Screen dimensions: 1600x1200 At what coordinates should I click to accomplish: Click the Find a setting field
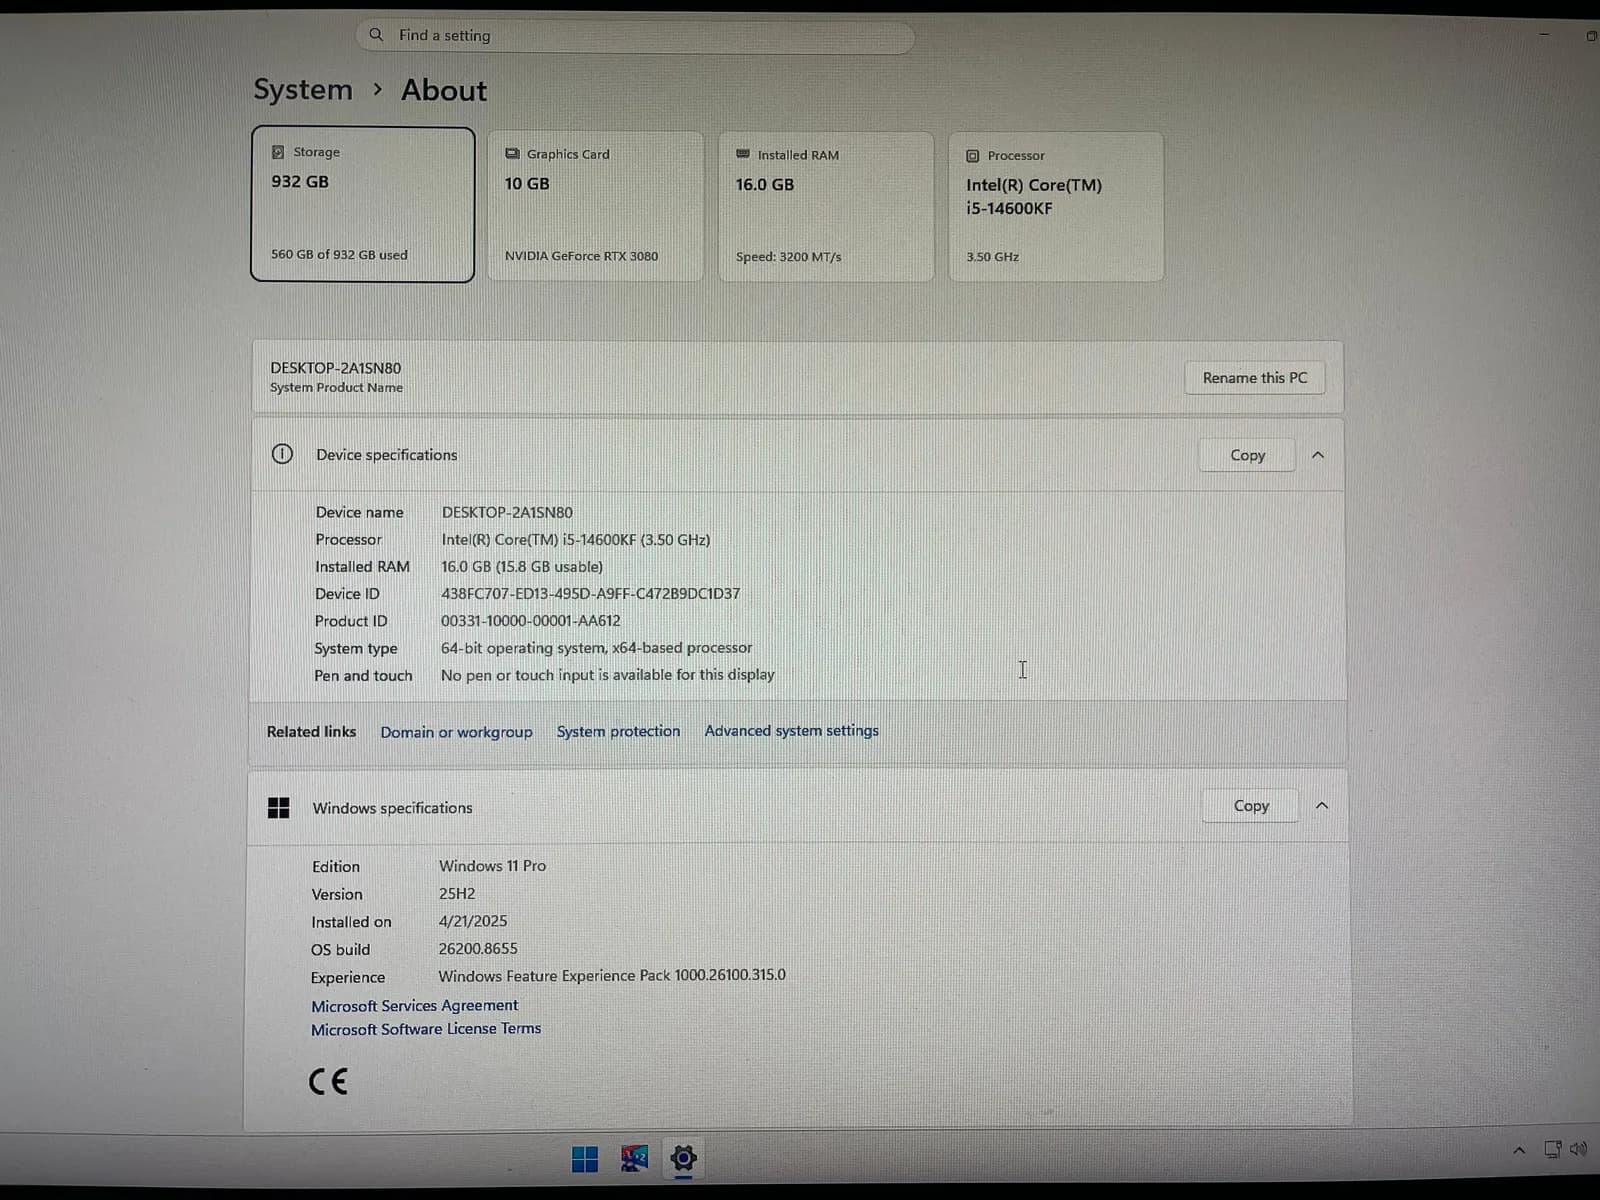tap(635, 36)
